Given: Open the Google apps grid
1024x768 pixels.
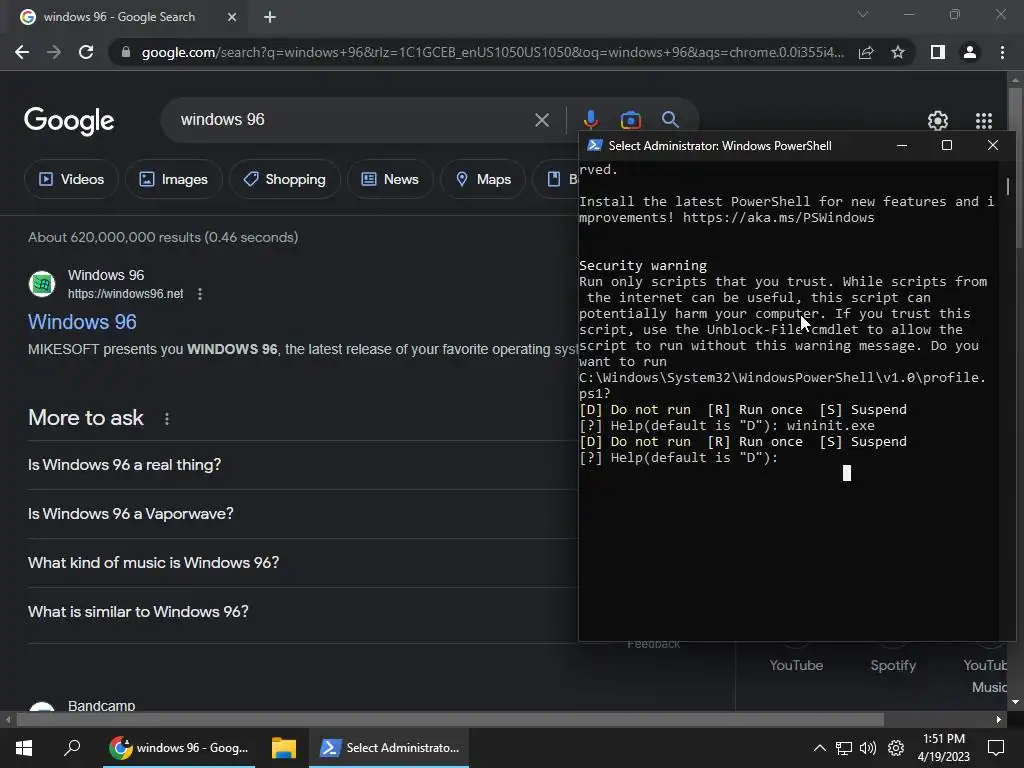Looking at the screenshot, I should [984, 121].
